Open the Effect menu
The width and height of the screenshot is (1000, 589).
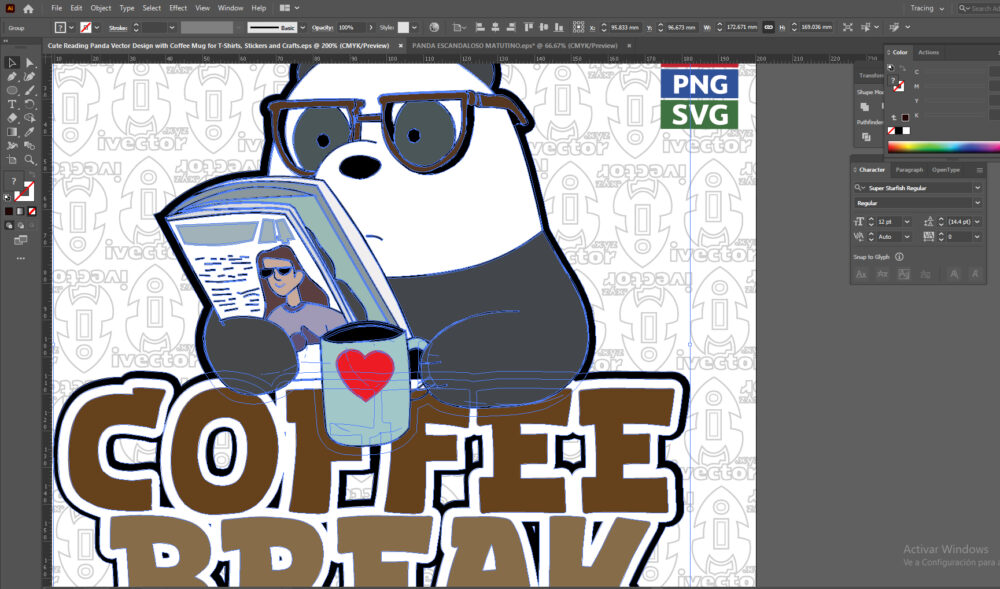pos(178,8)
